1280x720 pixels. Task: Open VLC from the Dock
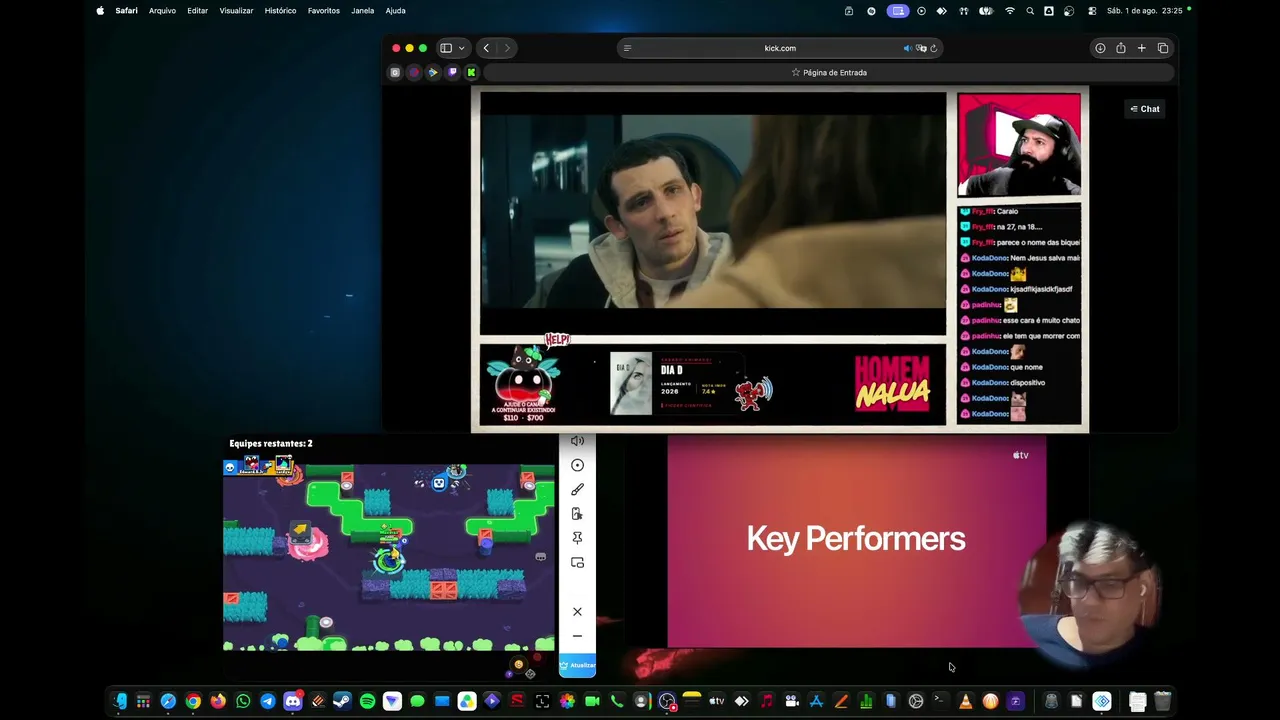pos(965,701)
